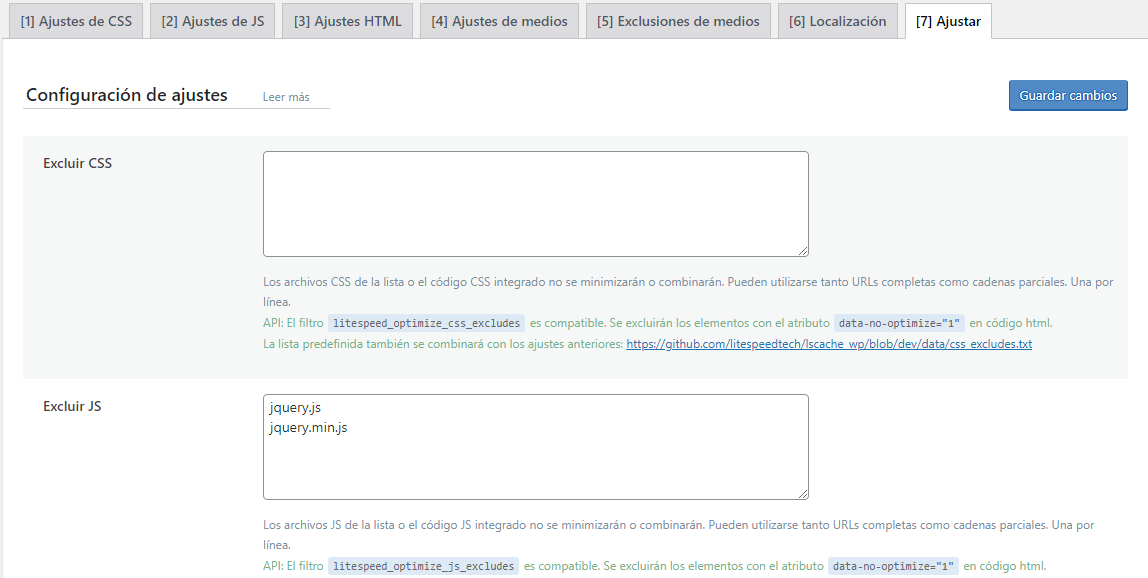Select the [3] Ajustes HTML tab
The width and height of the screenshot is (1148, 578).
coord(347,19)
